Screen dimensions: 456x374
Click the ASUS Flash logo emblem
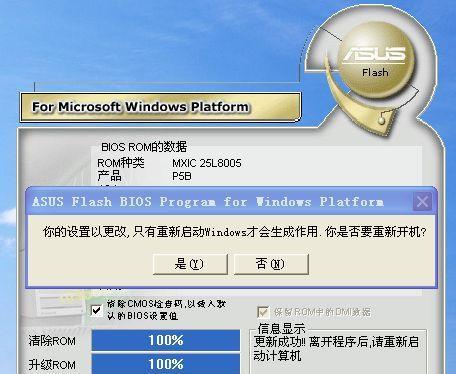376,60
